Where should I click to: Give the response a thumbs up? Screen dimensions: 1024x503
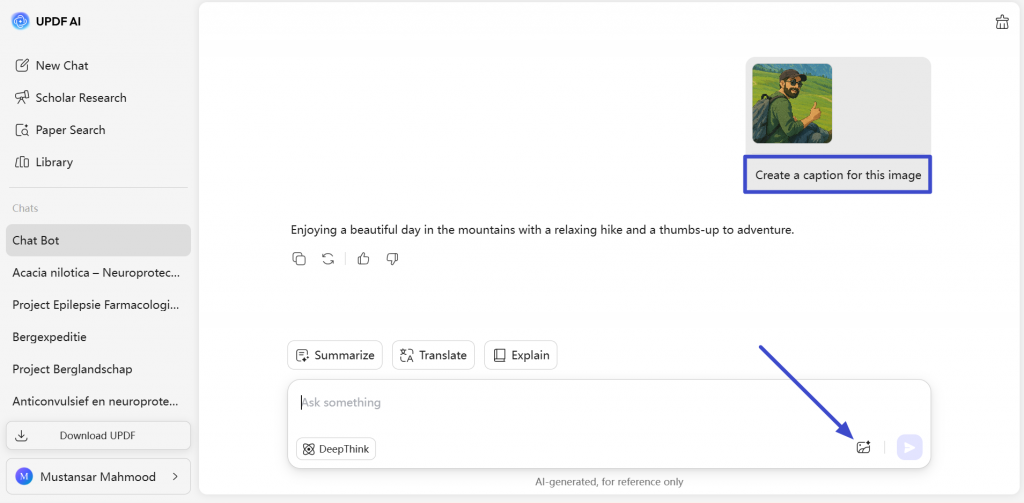coord(364,259)
